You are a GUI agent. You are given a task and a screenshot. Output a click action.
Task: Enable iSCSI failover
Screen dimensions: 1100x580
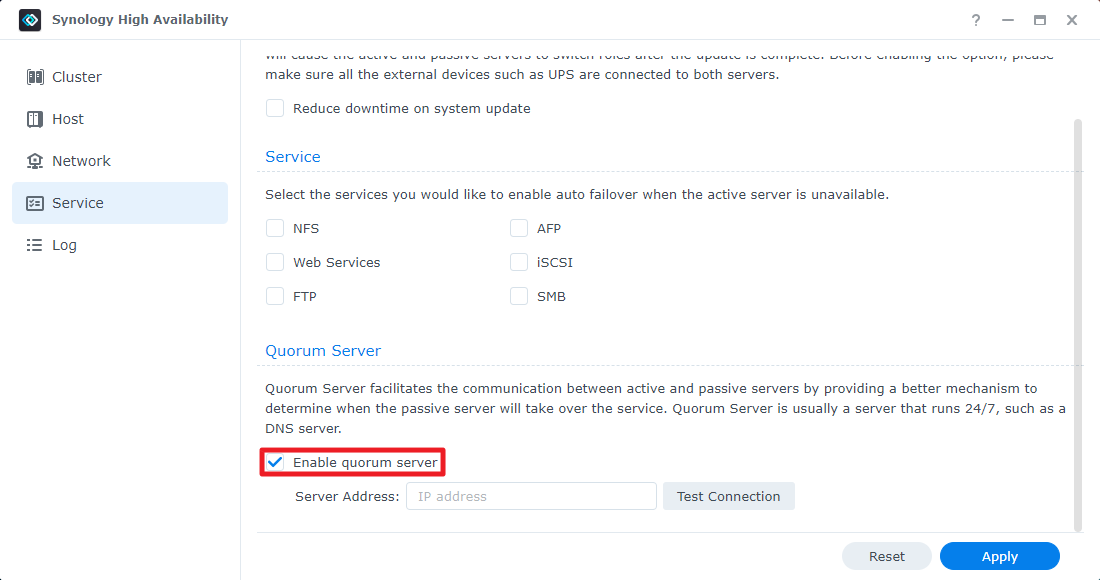pyautogui.click(x=519, y=262)
